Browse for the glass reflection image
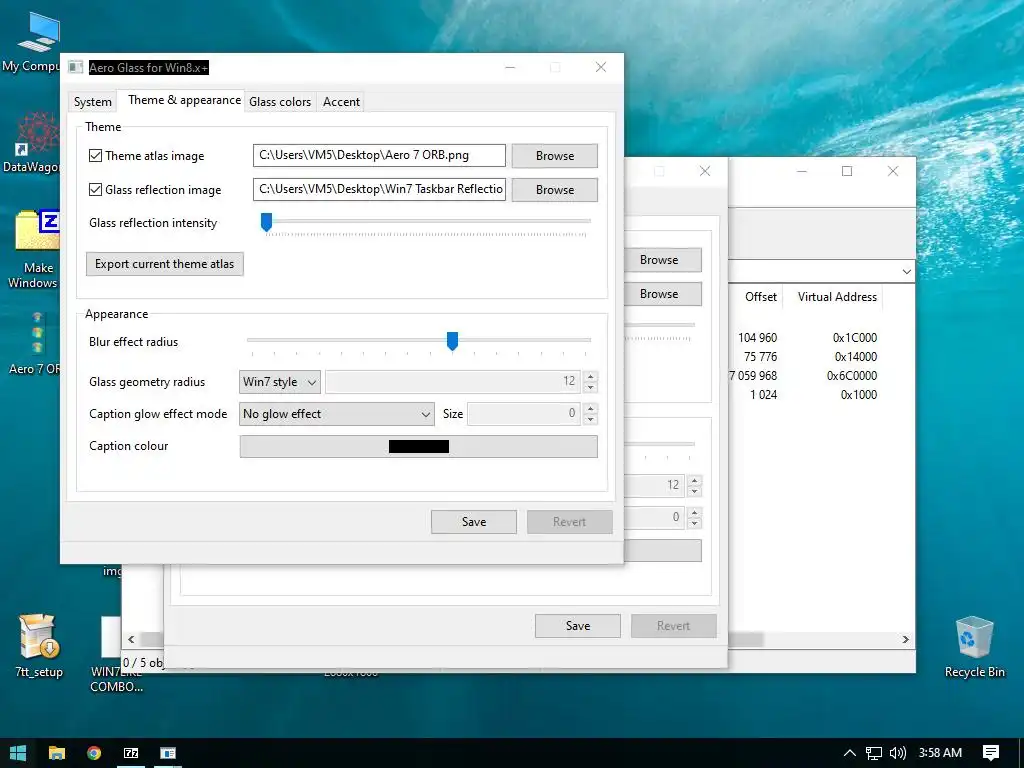Image resolution: width=1024 pixels, height=768 pixels. [x=554, y=189]
